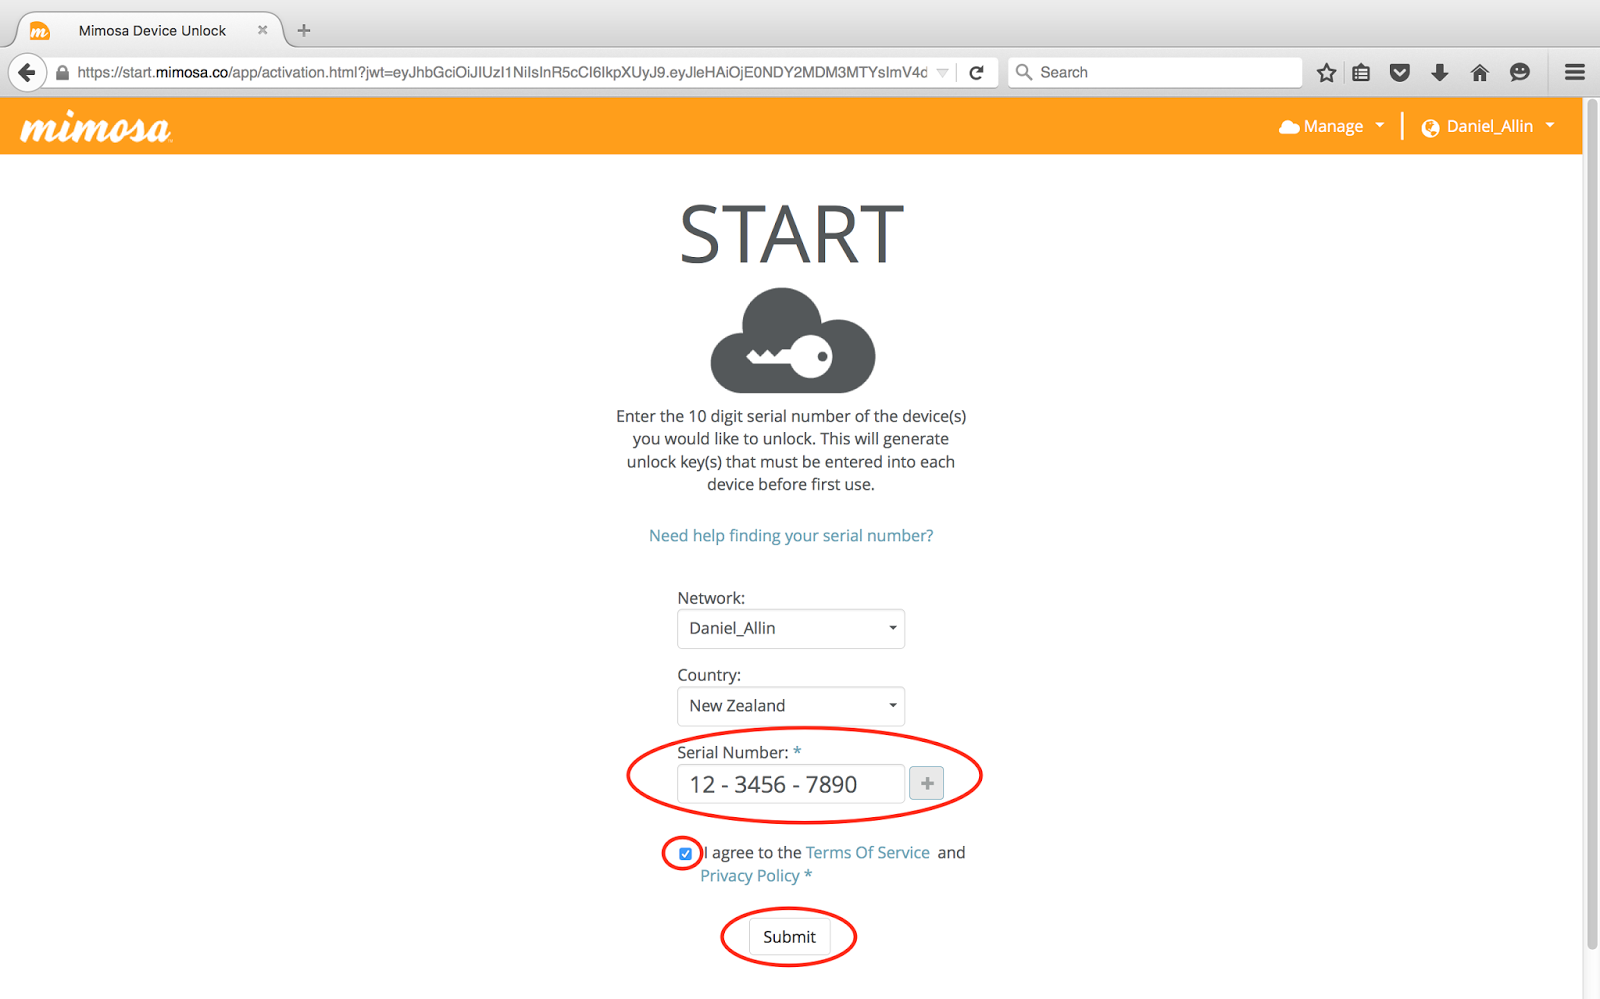Open the Privacy Policy link
This screenshot has height=999, width=1600.
[750, 875]
